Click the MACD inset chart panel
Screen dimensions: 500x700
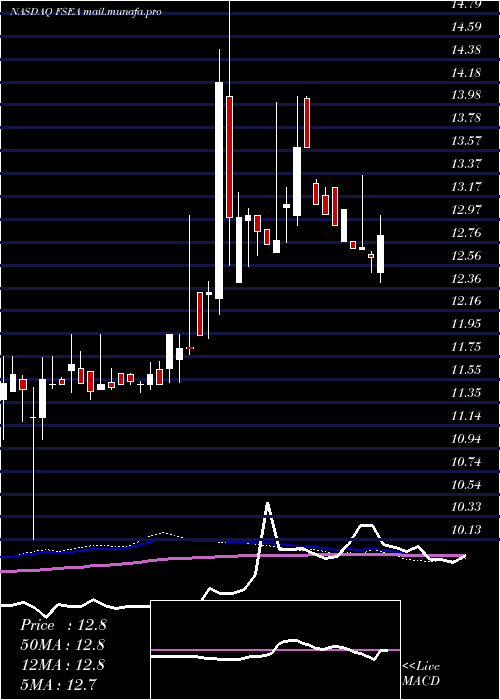(275, 650)
